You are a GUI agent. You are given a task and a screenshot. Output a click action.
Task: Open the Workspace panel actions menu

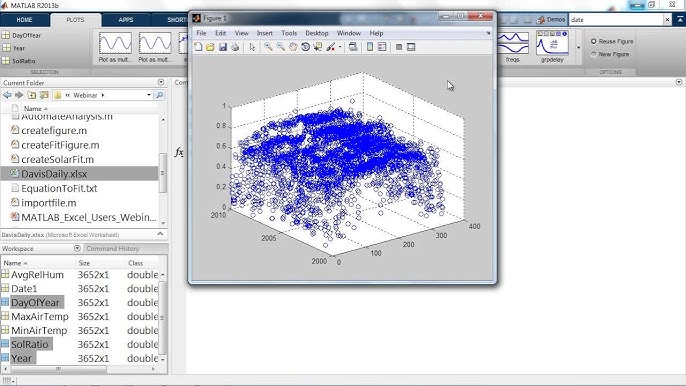click(x=77, y=248)
